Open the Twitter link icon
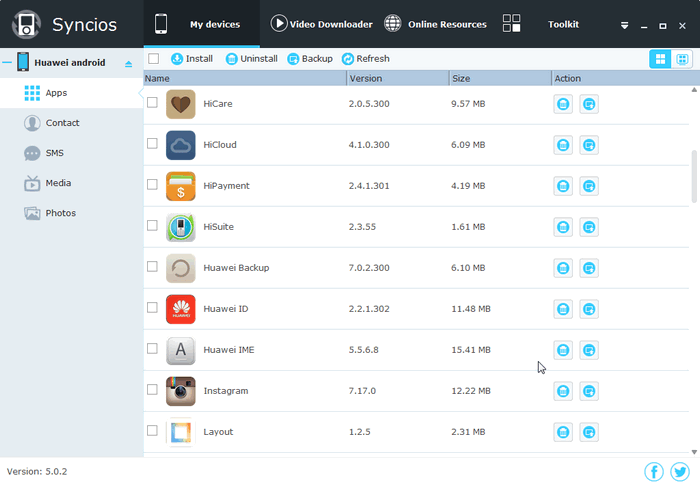 680,471
